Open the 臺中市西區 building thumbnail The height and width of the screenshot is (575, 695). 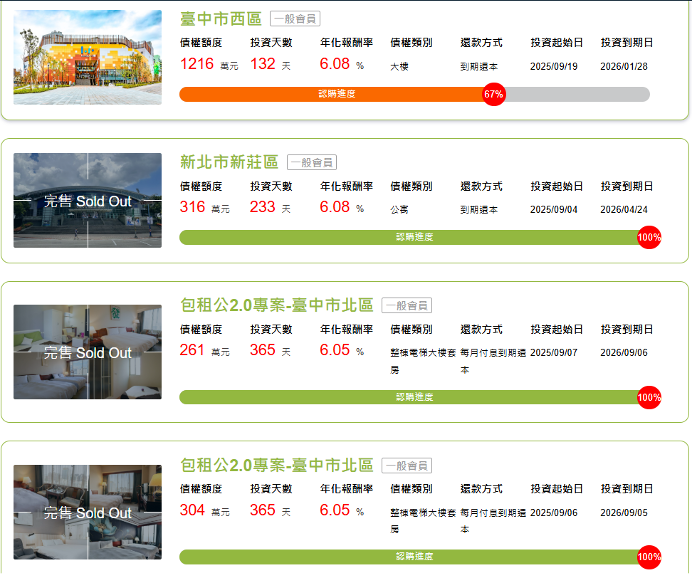point(87,57)
